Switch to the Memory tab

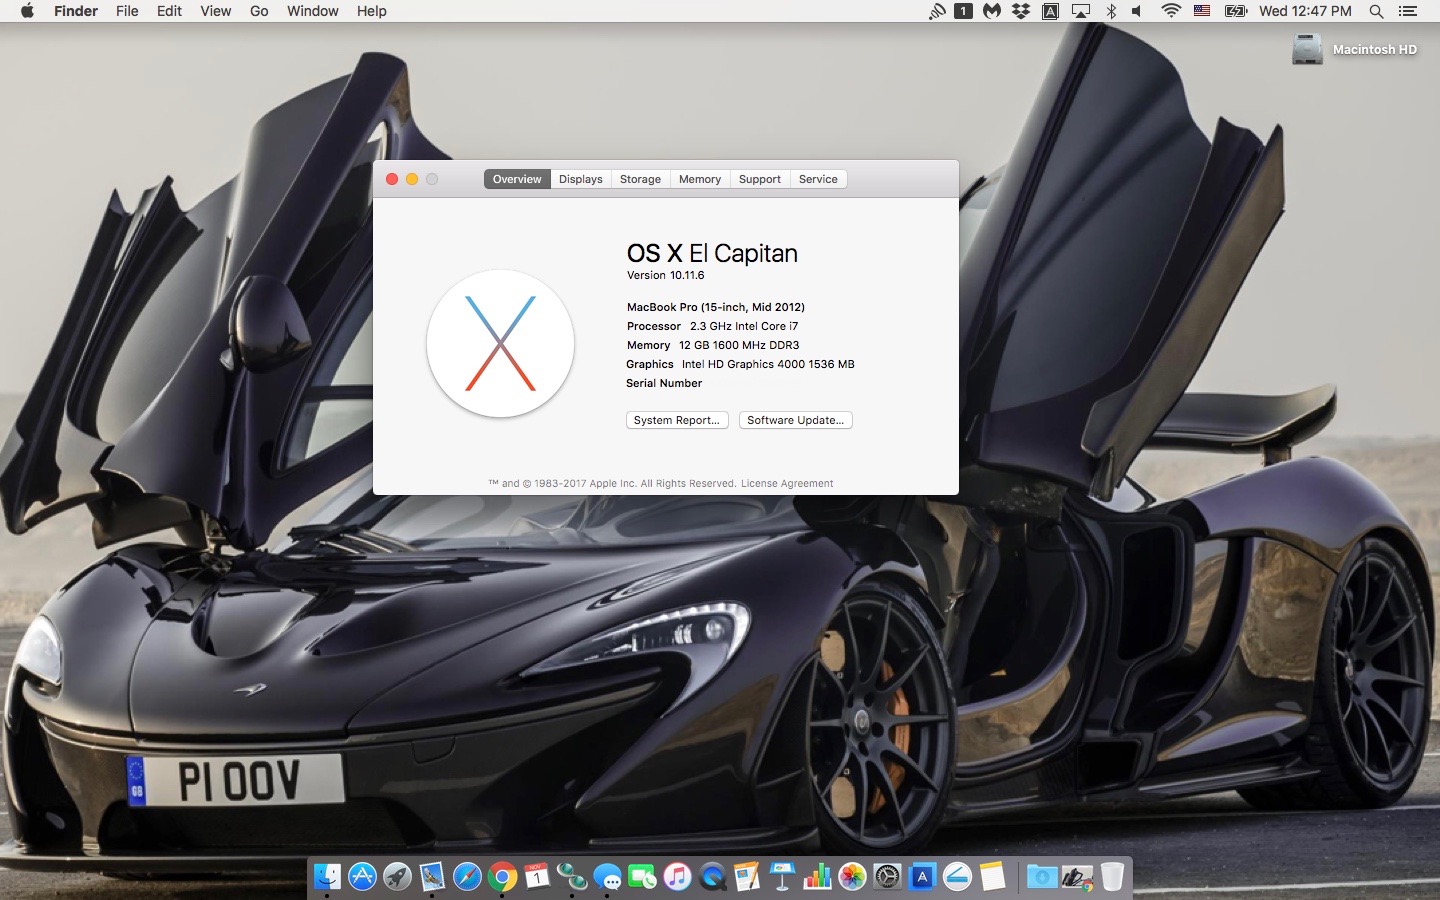tap(700, 179)
